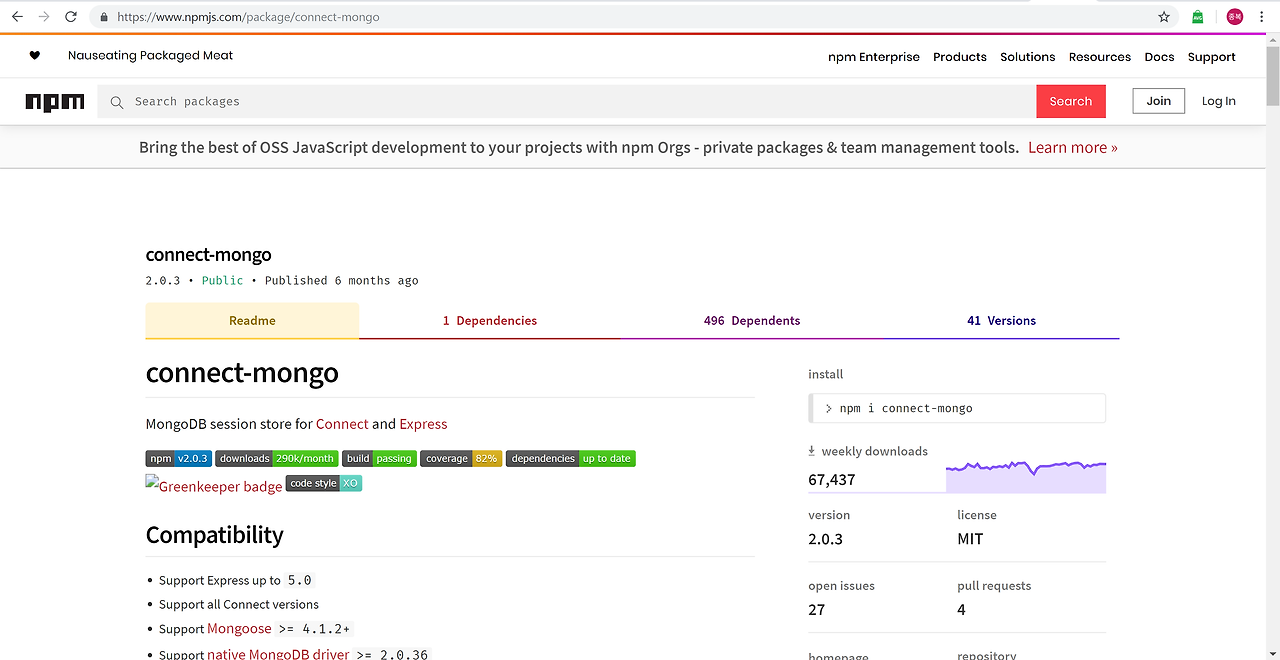Click the npm logo

(55, 102)
